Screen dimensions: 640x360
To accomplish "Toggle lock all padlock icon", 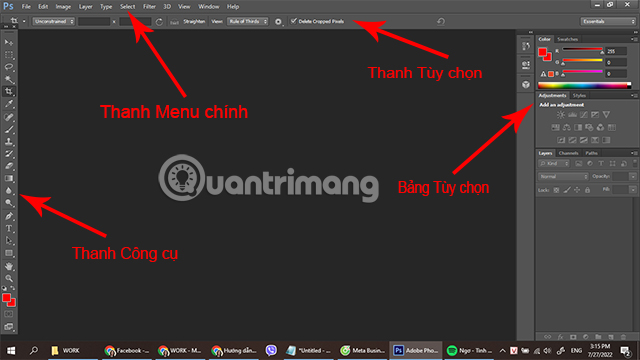I will (x=587, y=190).
